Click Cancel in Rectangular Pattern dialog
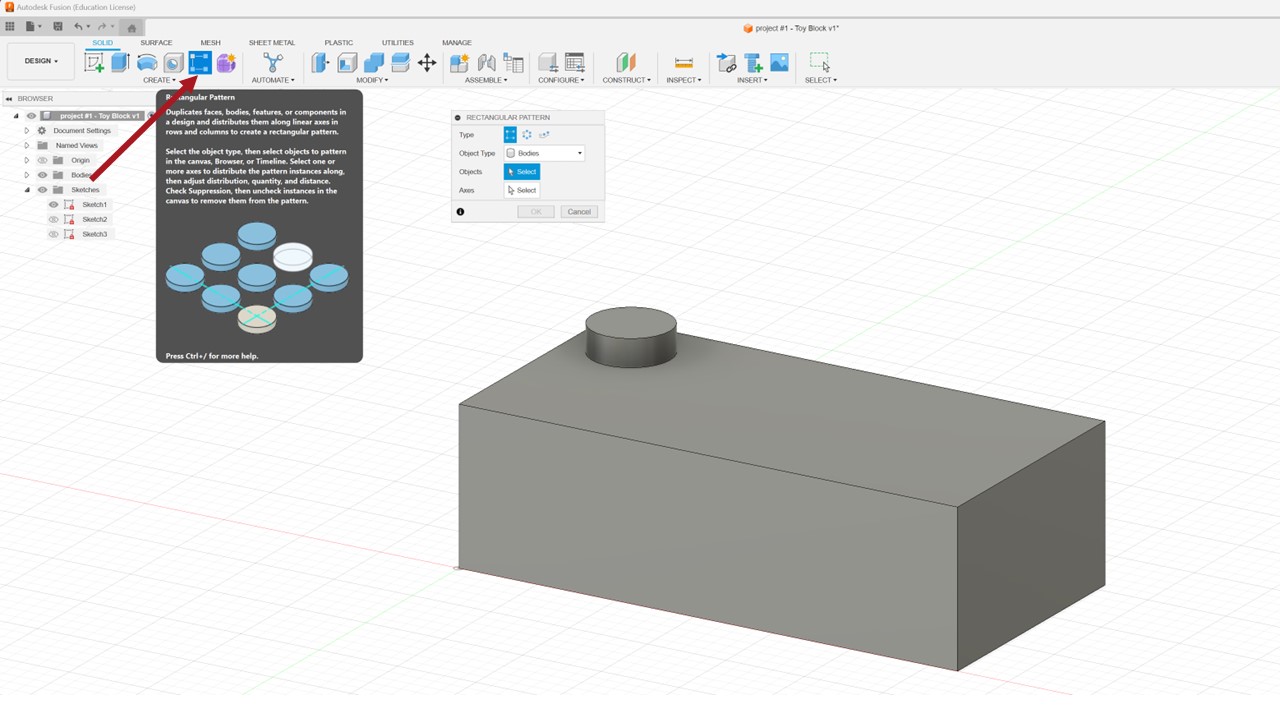1280x720 pixels. (x=579, y=212)
